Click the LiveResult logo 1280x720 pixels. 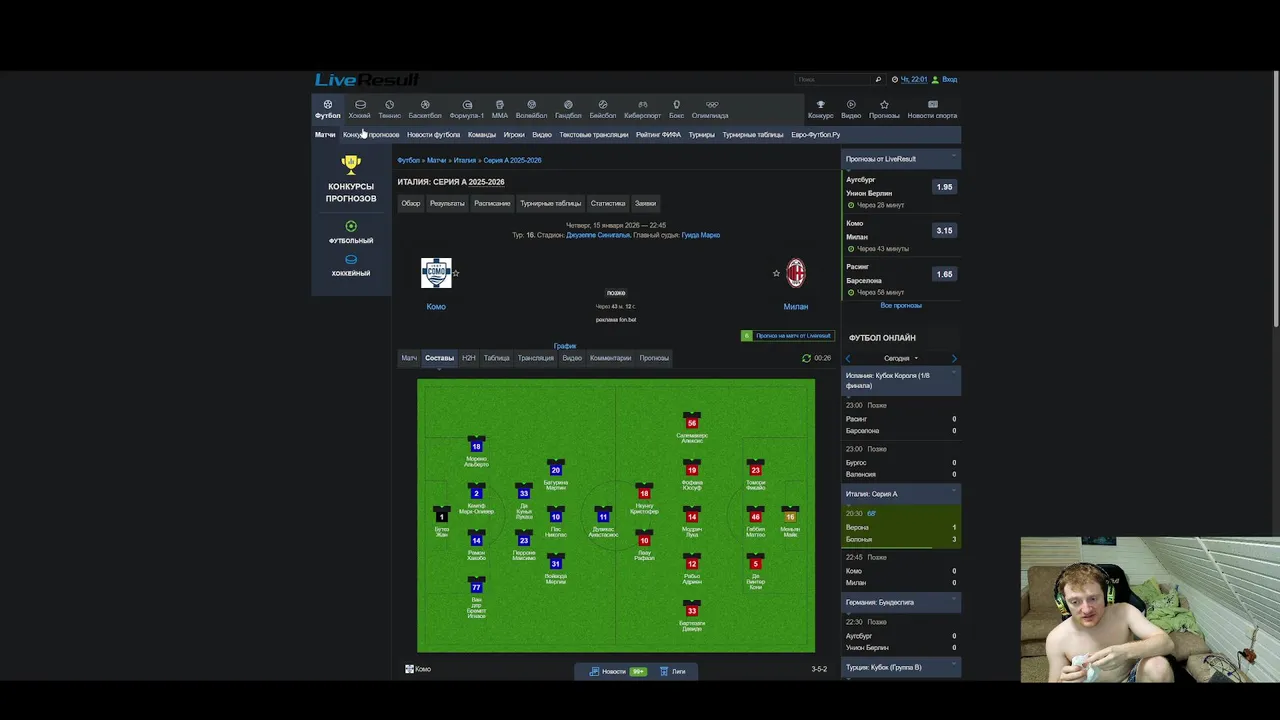click(367, 80)
